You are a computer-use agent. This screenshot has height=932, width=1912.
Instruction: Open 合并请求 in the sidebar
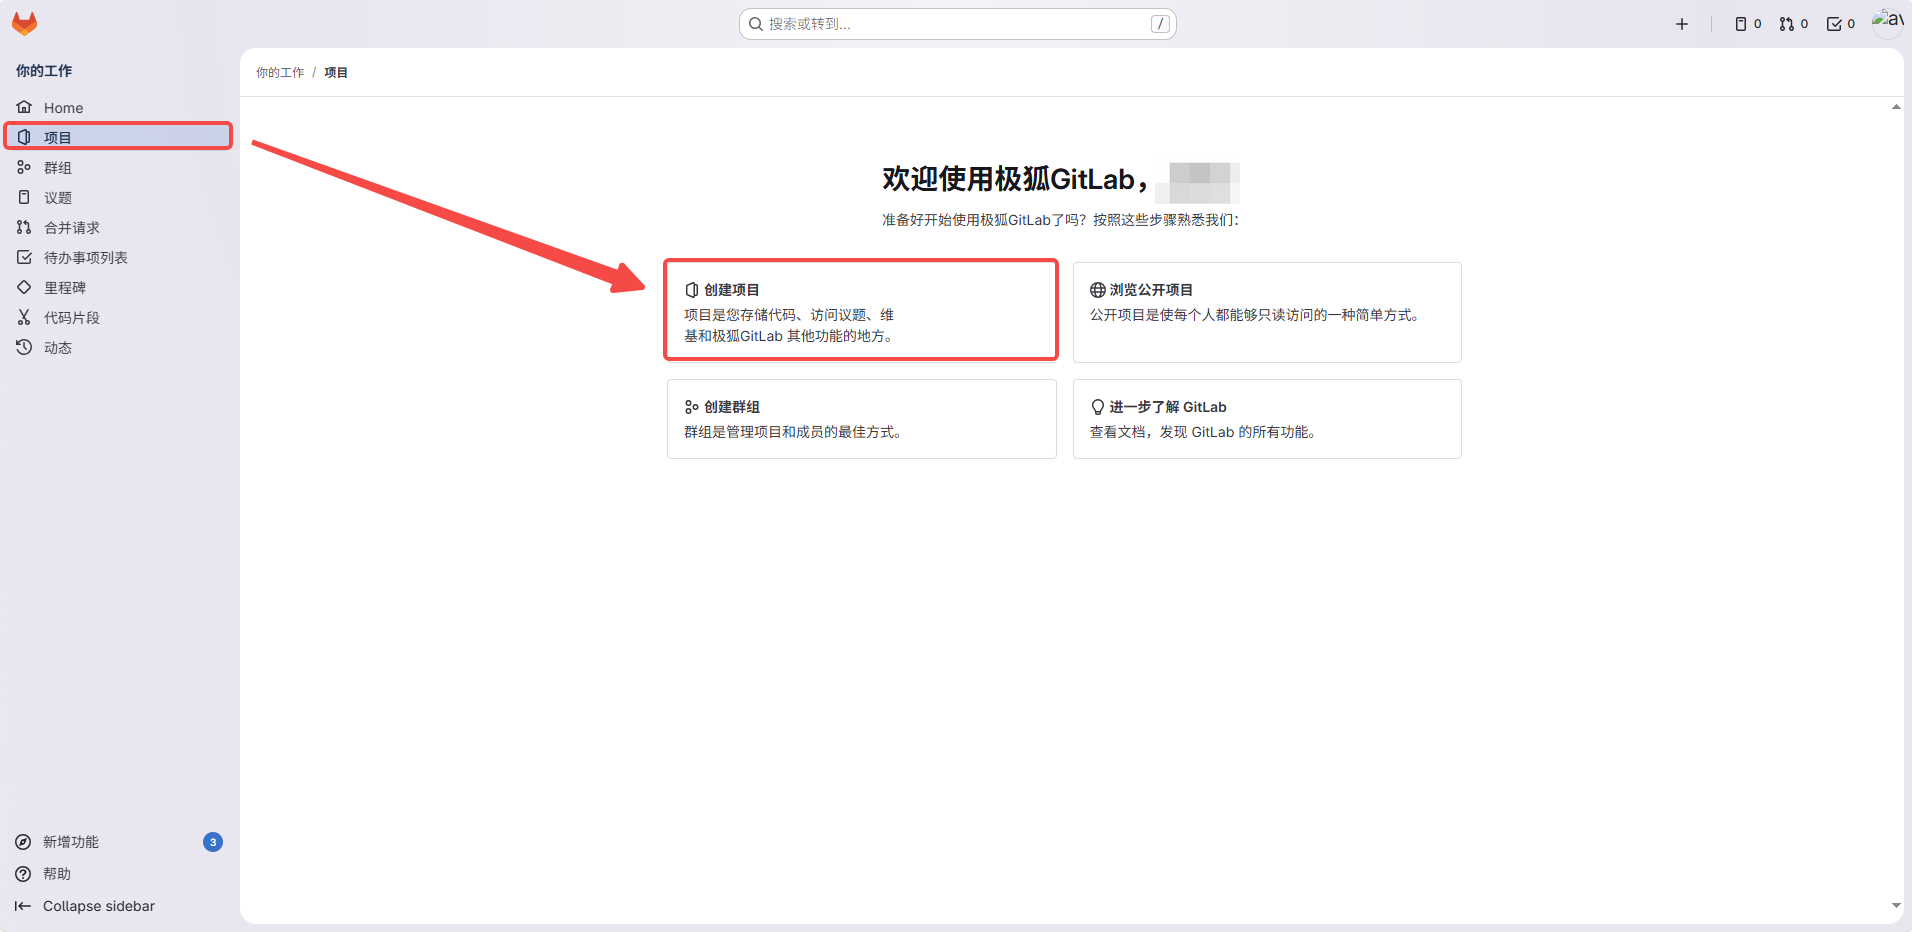pos(72,228)
